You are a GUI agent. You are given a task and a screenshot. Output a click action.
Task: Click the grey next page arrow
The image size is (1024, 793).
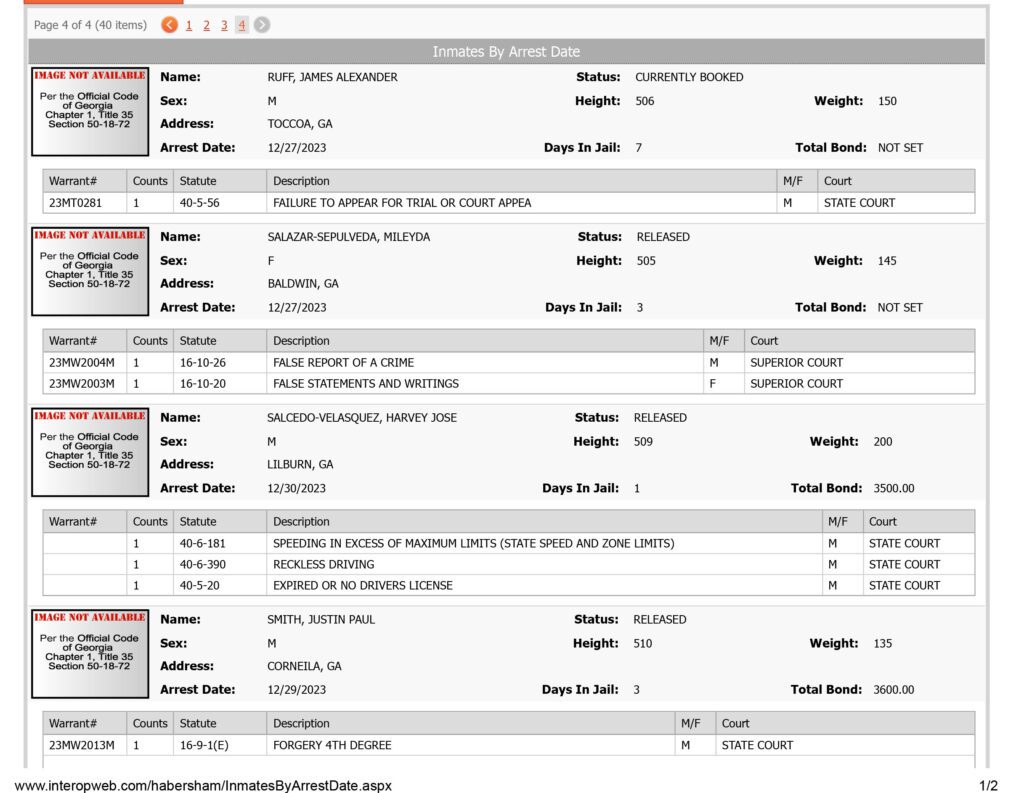point(262,25)
